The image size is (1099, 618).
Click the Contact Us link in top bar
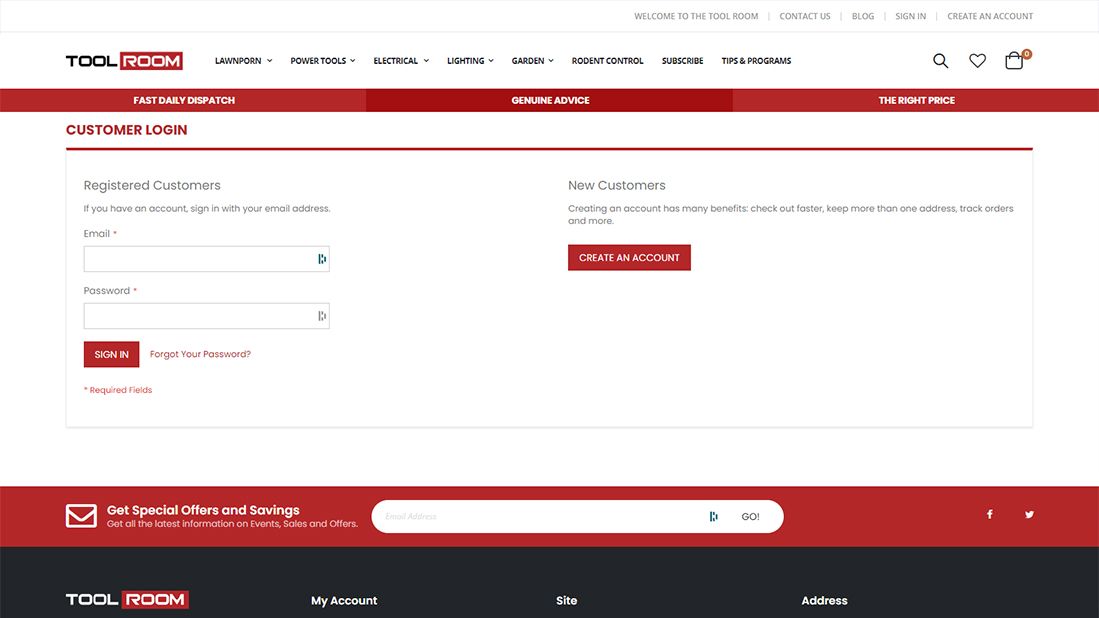point(805,16)
